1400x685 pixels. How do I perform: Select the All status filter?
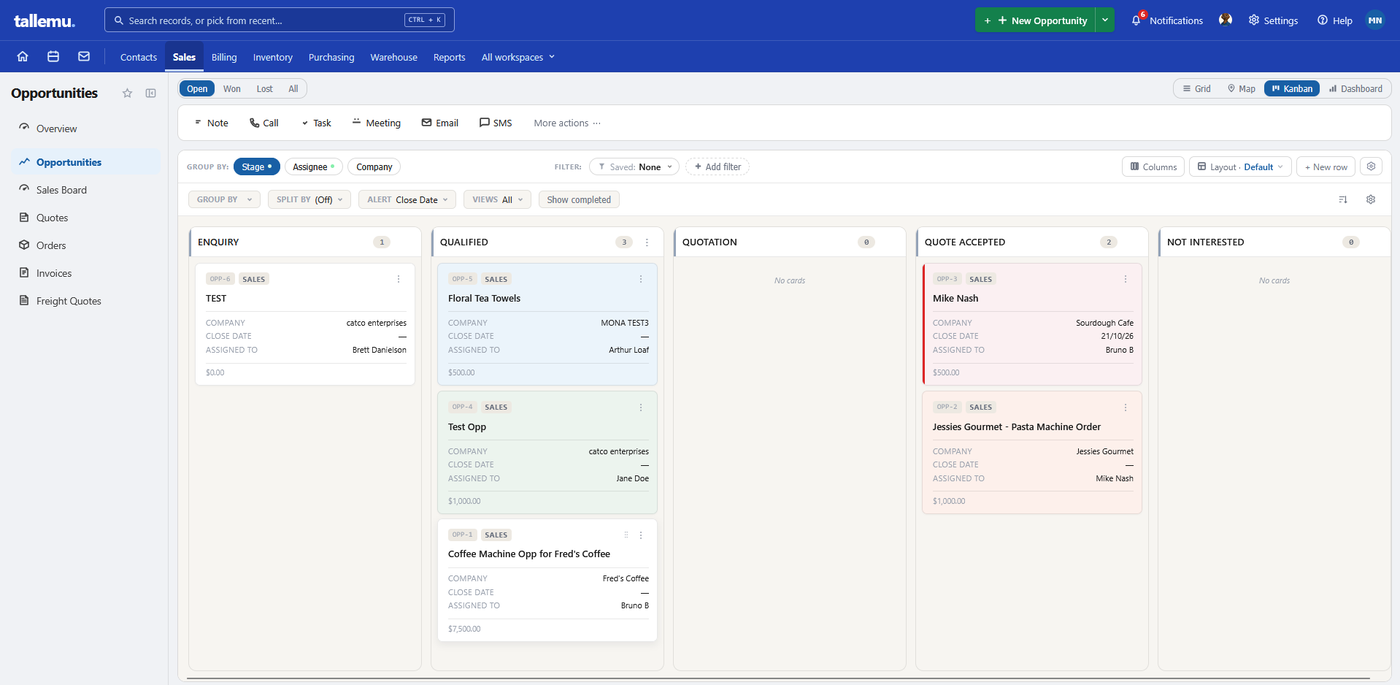293,89
